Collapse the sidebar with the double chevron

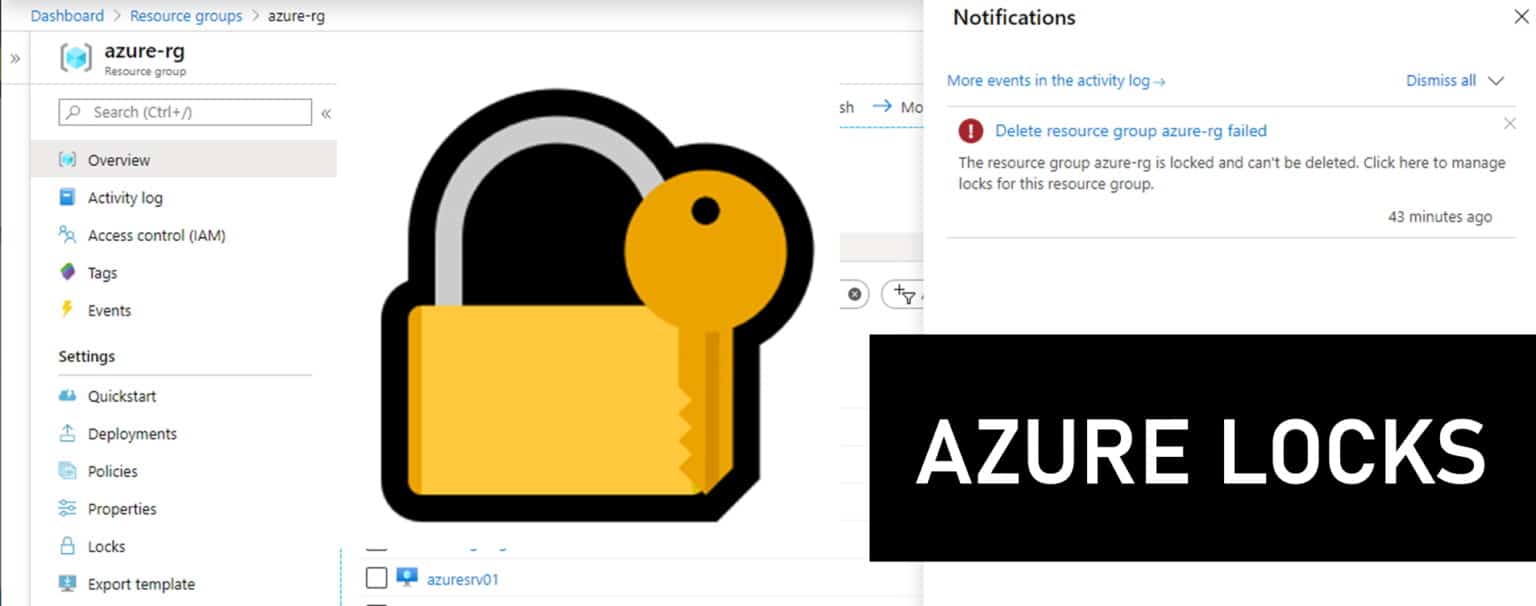[x=326, y=113]
